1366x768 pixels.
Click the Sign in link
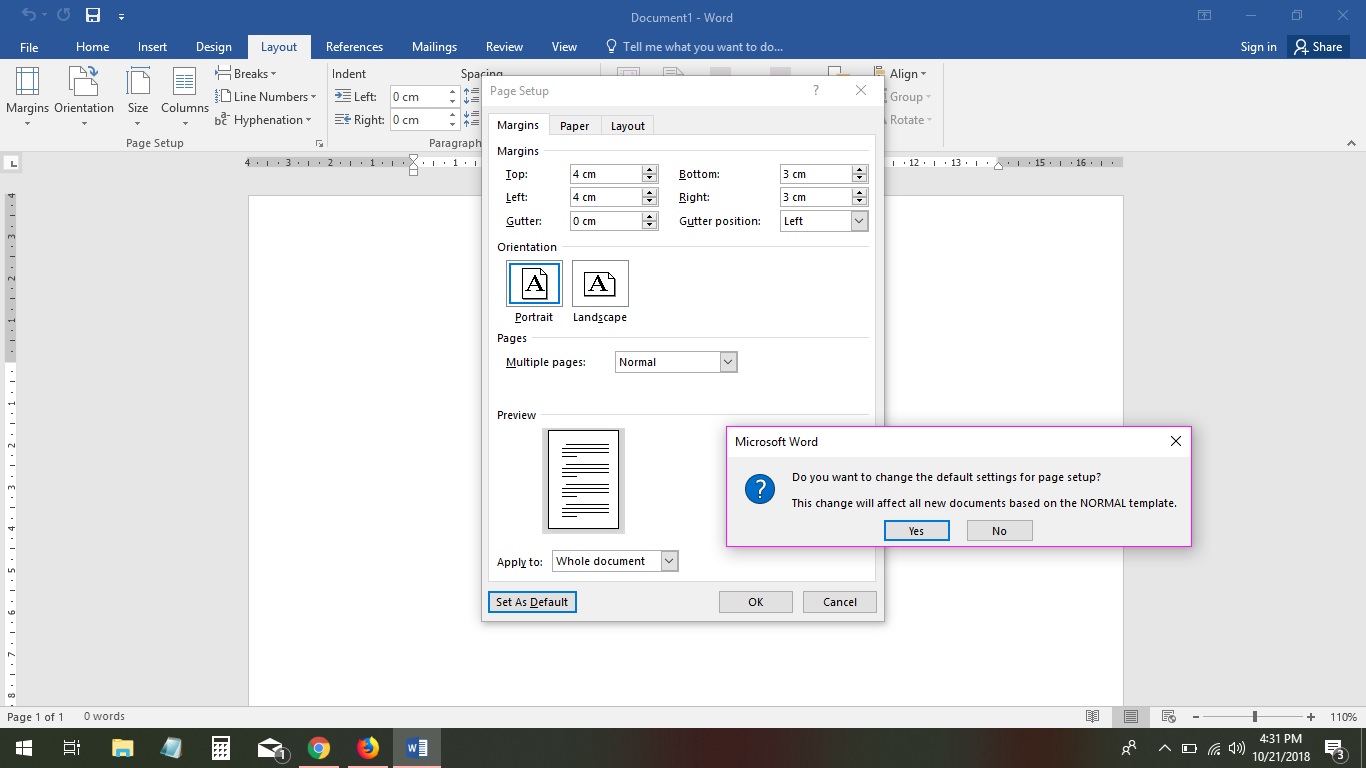point(1258,47)
